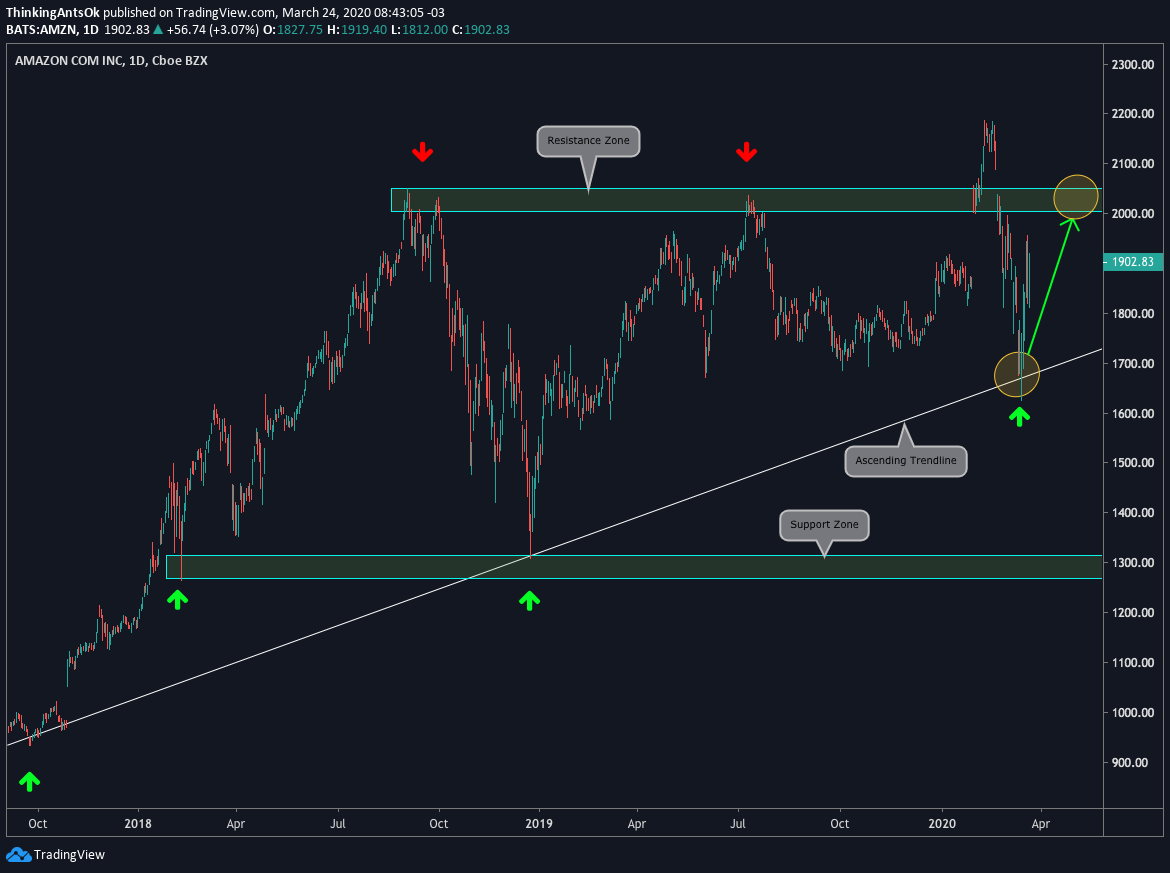Viewport: 1170px width, 873px height.
Task: Click the low price L:1812.00
Action: point(419,30)
